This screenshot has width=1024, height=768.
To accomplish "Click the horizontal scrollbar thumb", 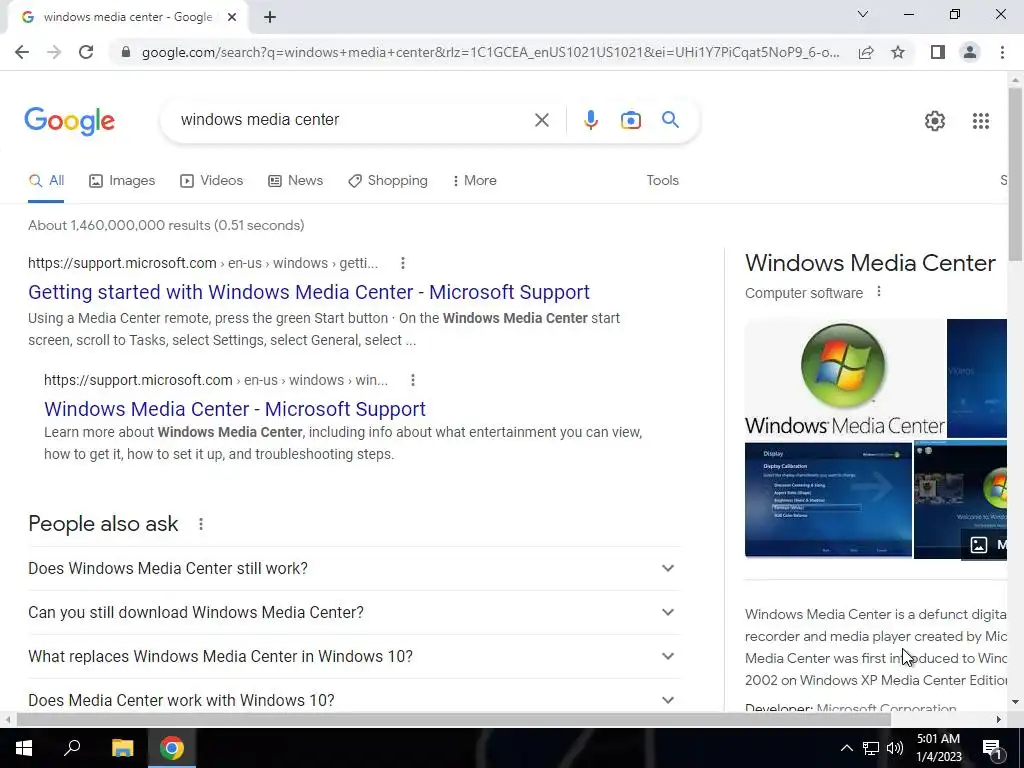I will coord(453,720).
